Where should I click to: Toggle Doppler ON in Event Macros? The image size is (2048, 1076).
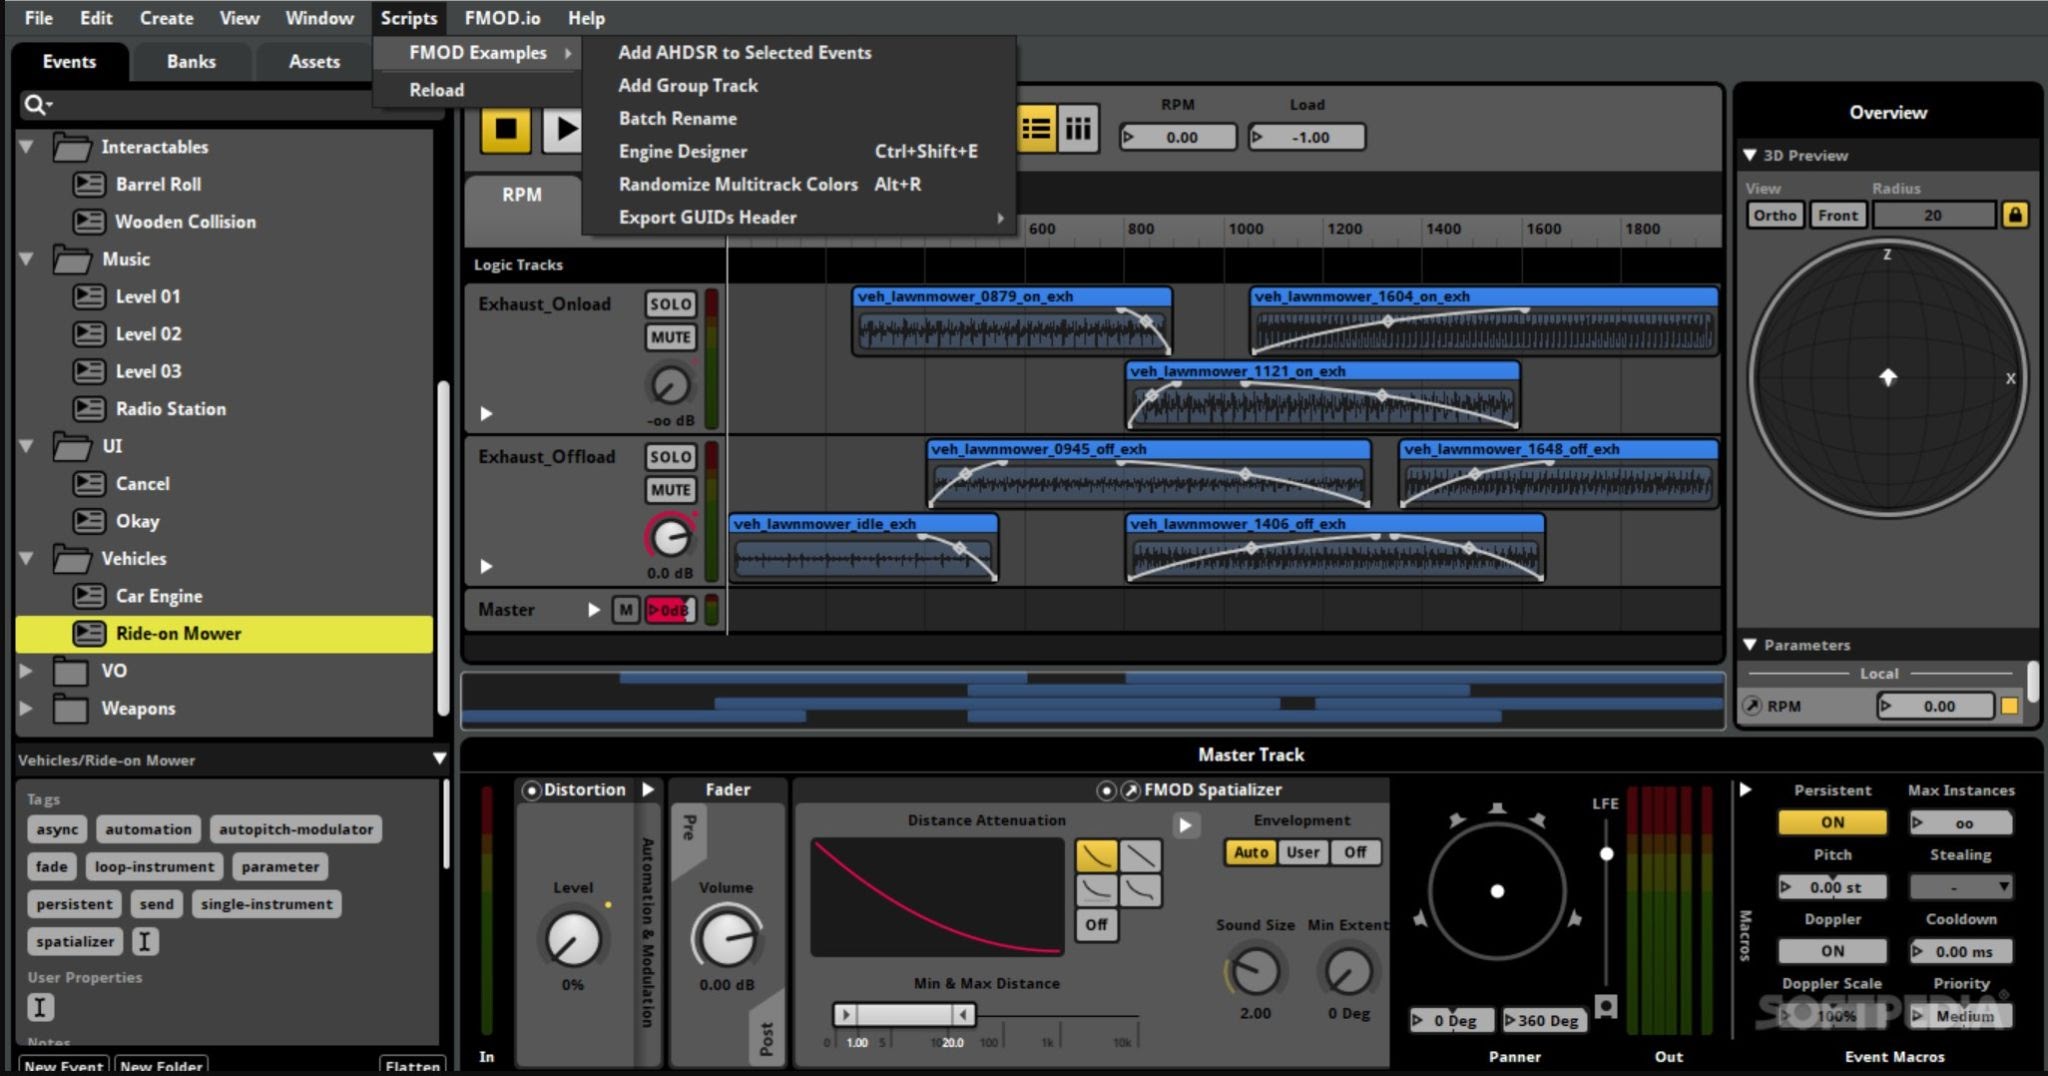tap(1832, 951)
